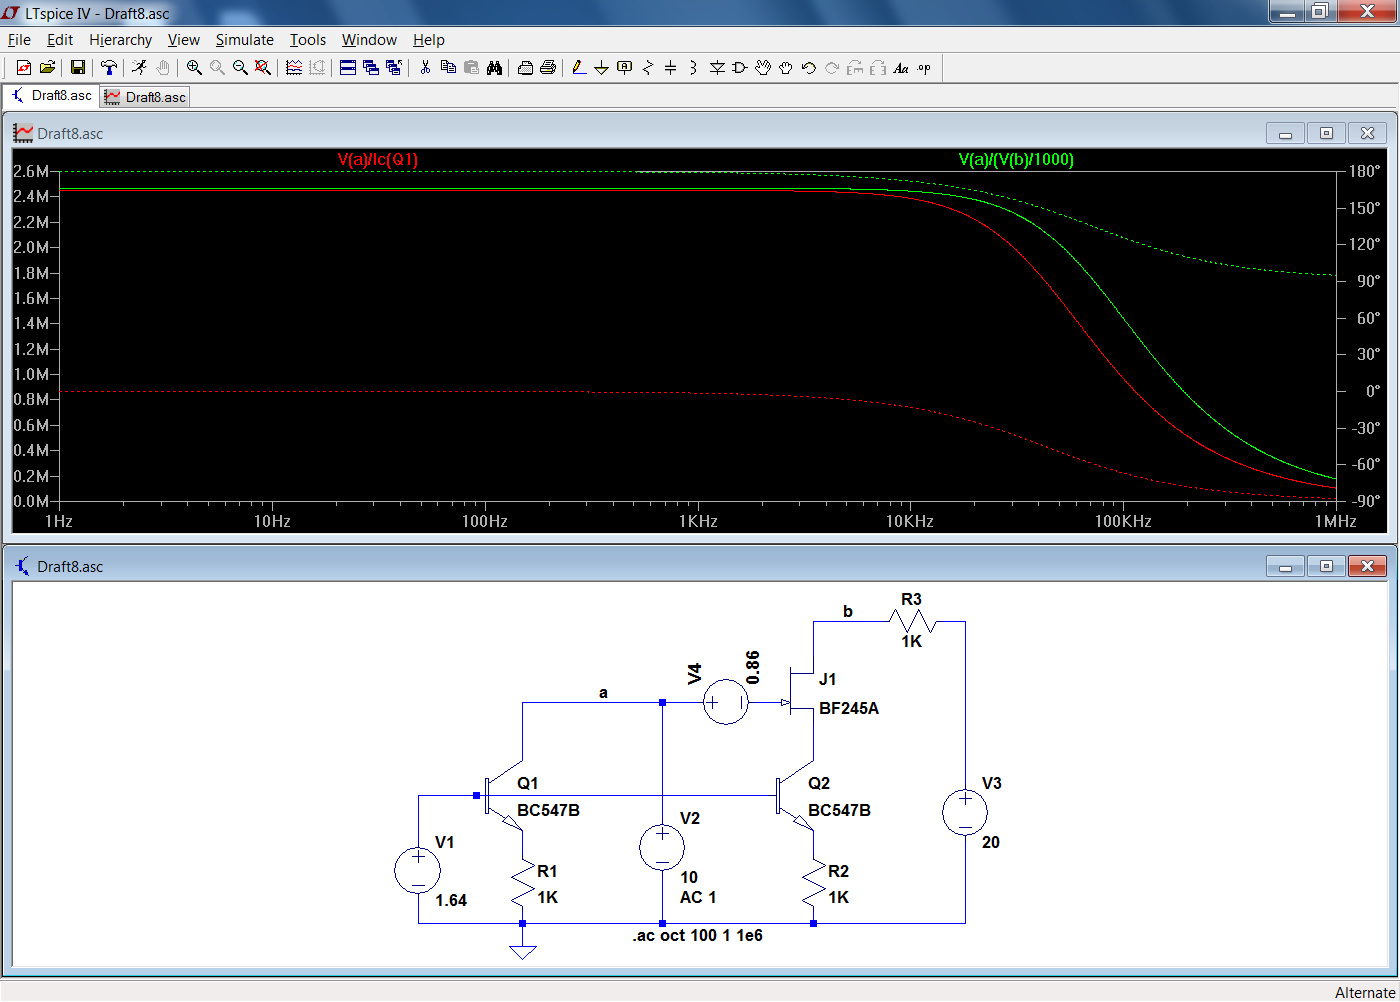This screenshot has height=1002, width=1400.
Task: Click the Pick Visible Traces icon
Action: point(294,67)
